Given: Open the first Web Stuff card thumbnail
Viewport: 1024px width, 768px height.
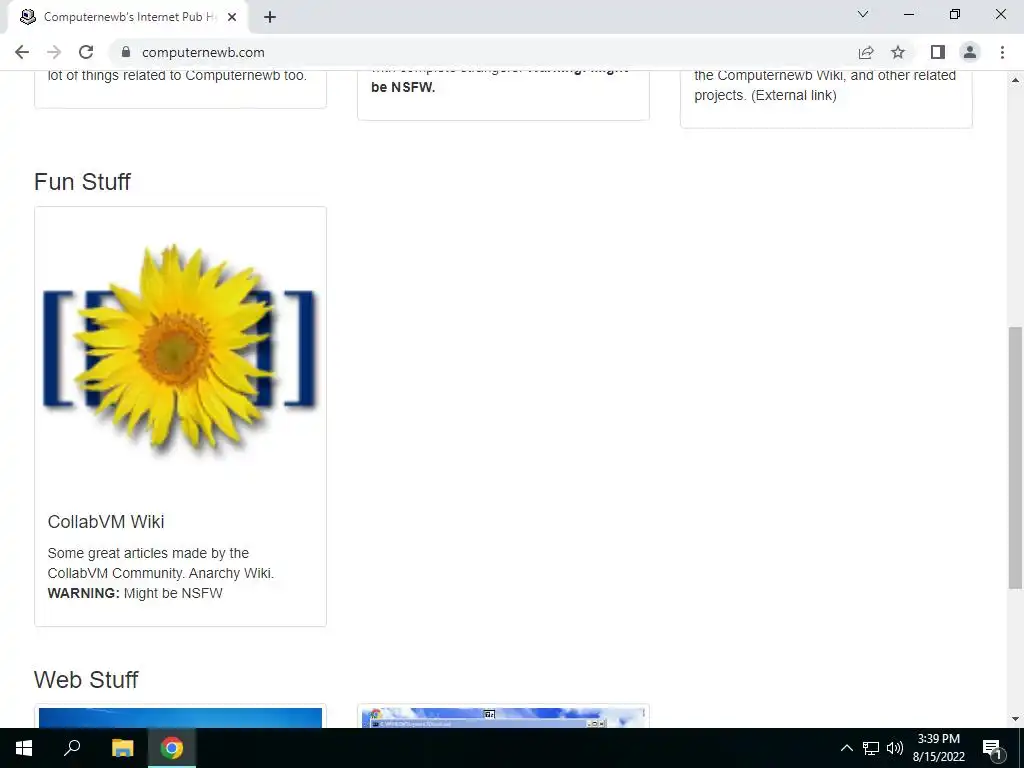Looking at the screenshot, I should pos(180,717).
